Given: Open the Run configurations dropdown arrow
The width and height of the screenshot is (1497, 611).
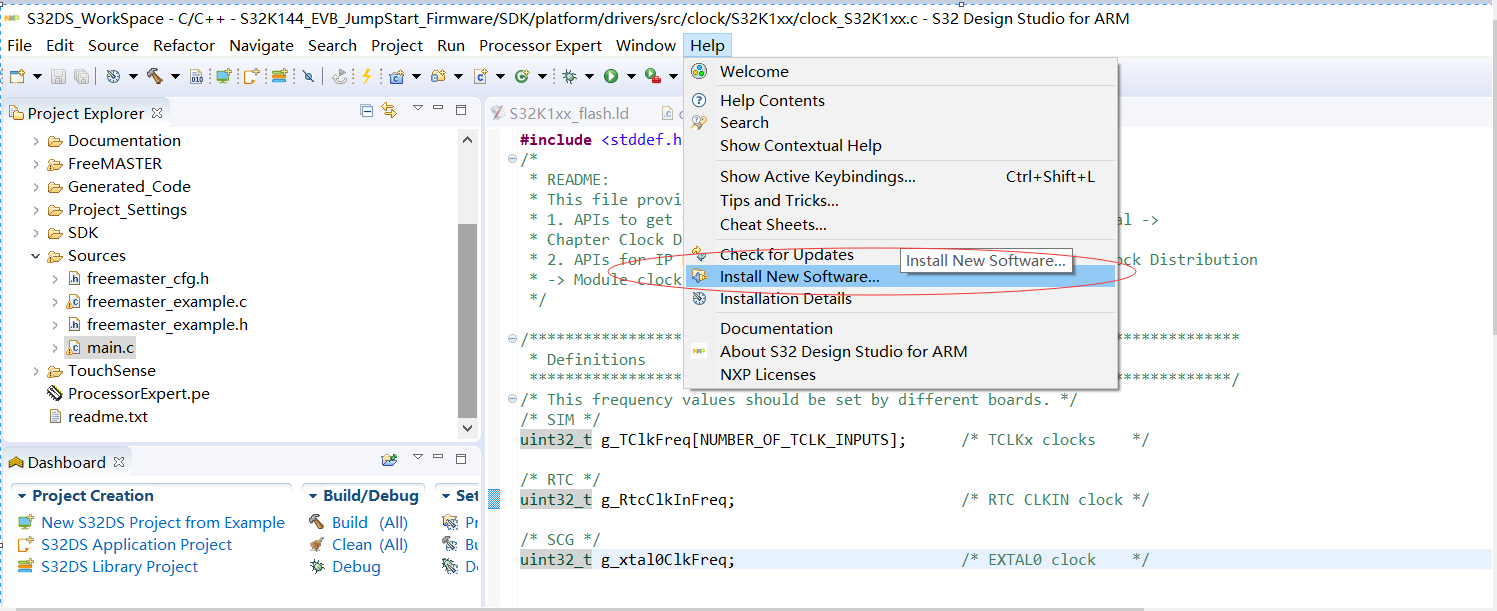Looking at the screenshot, I should [x=631, y=76].
